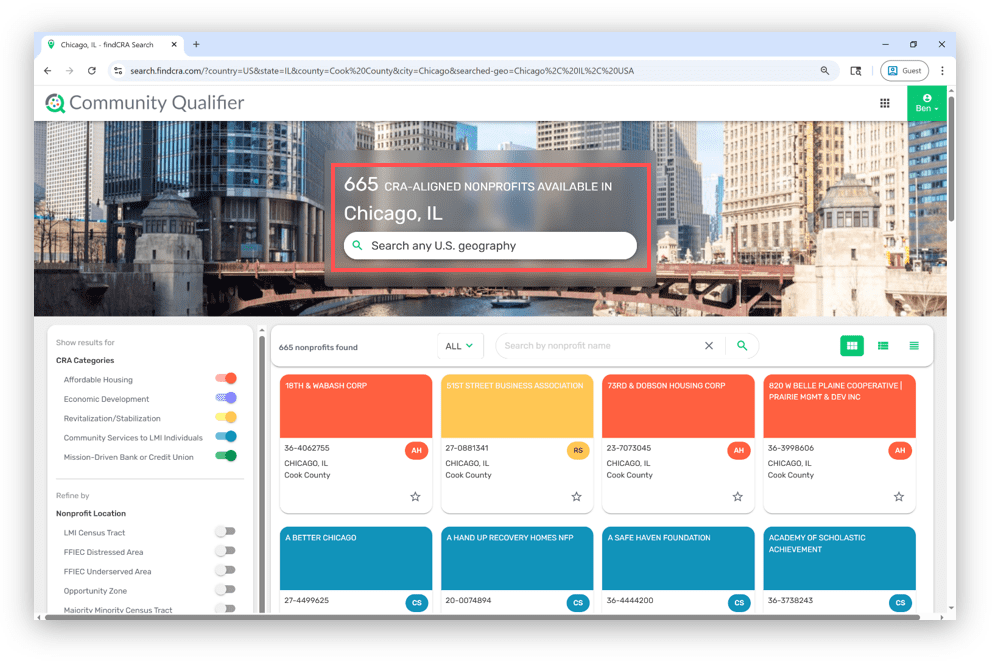Favorite 73RD & DOBSON HOUSING CORP with star
The height and width of the screenshot is (663, 999).
tap(738, 497)
